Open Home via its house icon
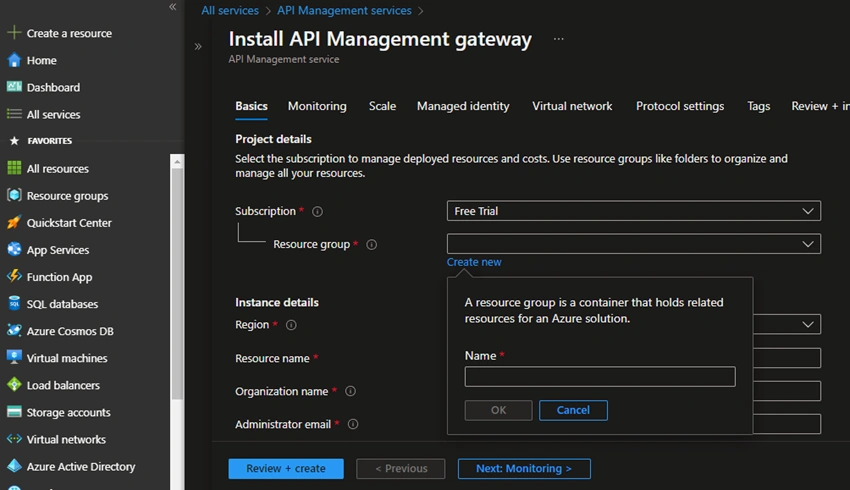850x490 pixels. pyautogui.click(x=14, y=60)
